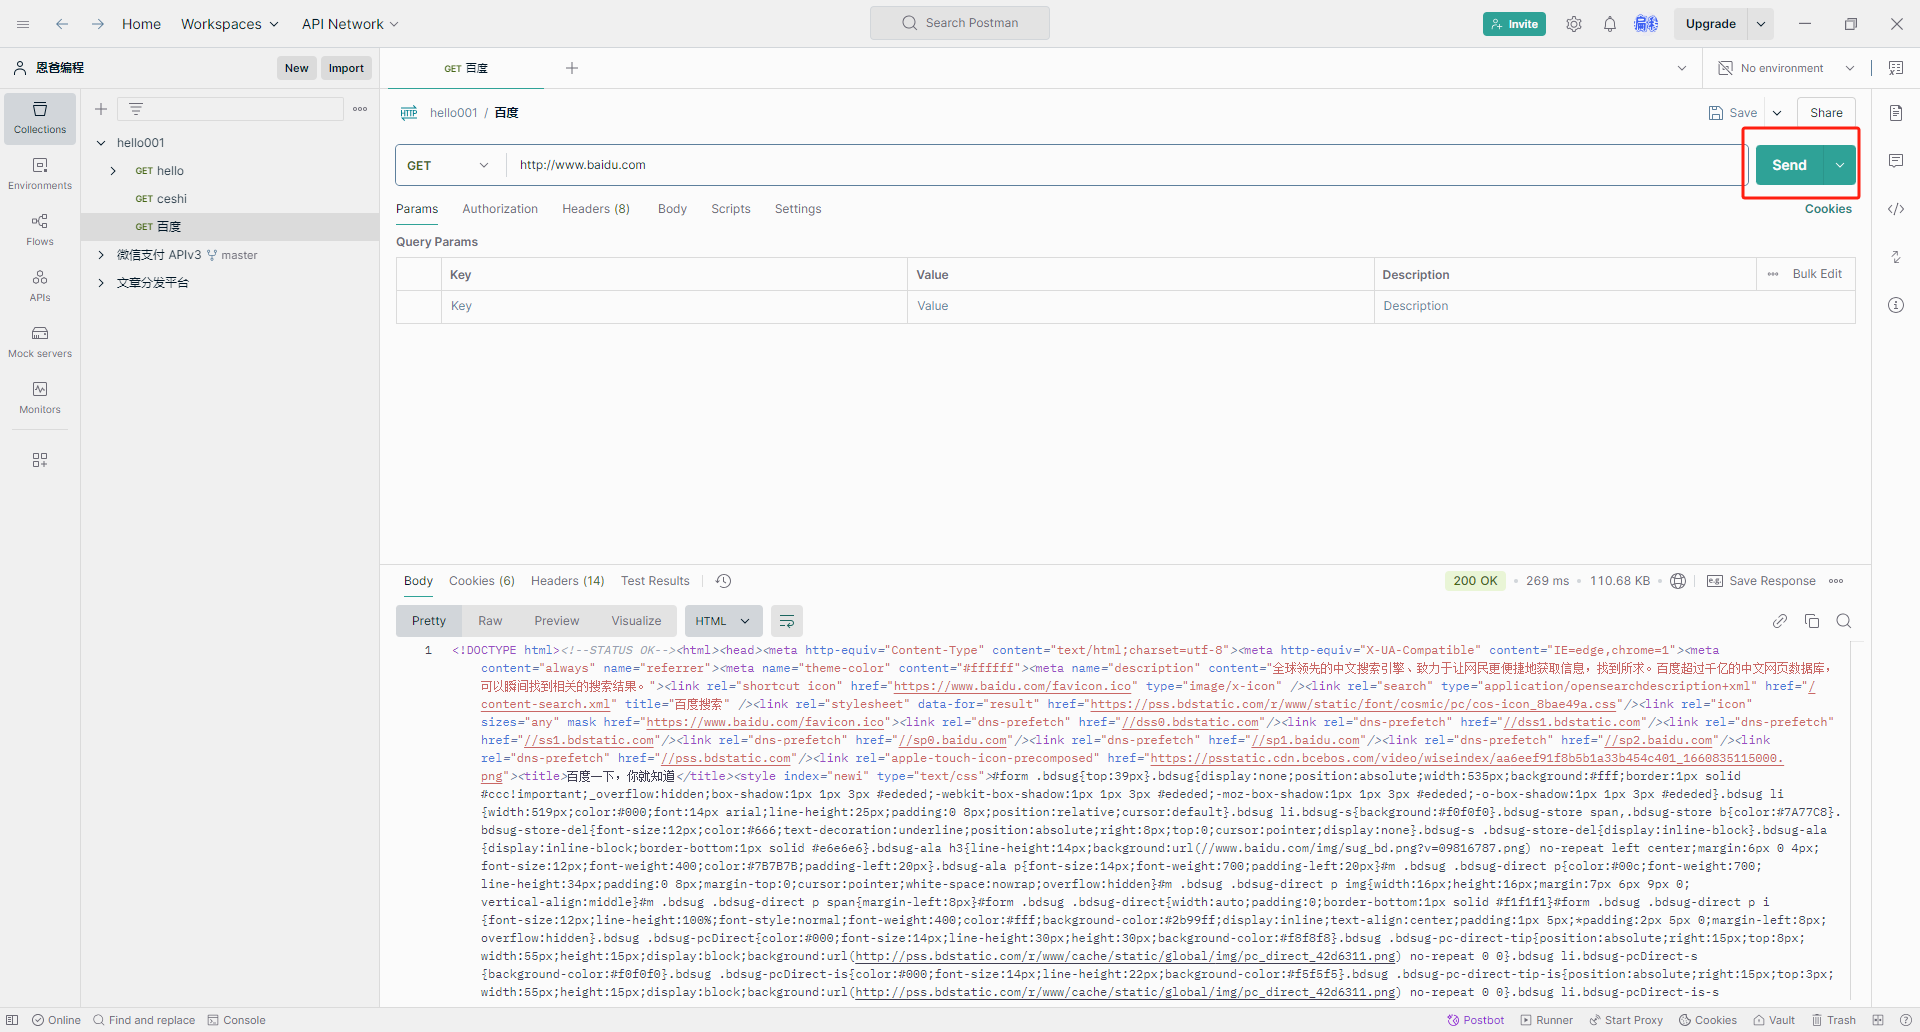
Task: Open the settings gear icon
Action: point(1574,24)
